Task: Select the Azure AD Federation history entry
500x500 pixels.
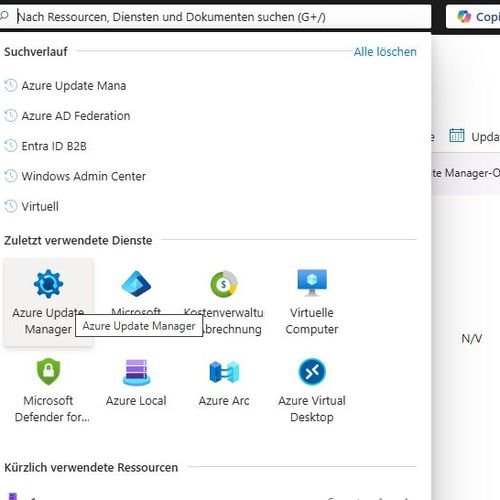Action: pos(76,116)
